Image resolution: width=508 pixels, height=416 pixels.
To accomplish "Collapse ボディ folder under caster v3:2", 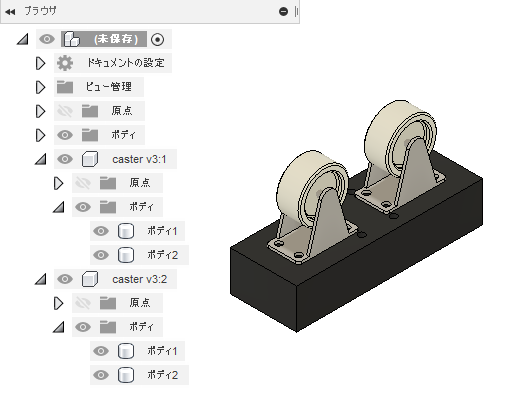I will pos(59,327).
